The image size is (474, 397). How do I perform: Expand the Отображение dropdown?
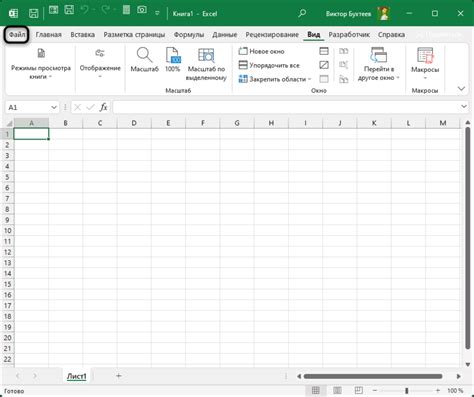100,64
